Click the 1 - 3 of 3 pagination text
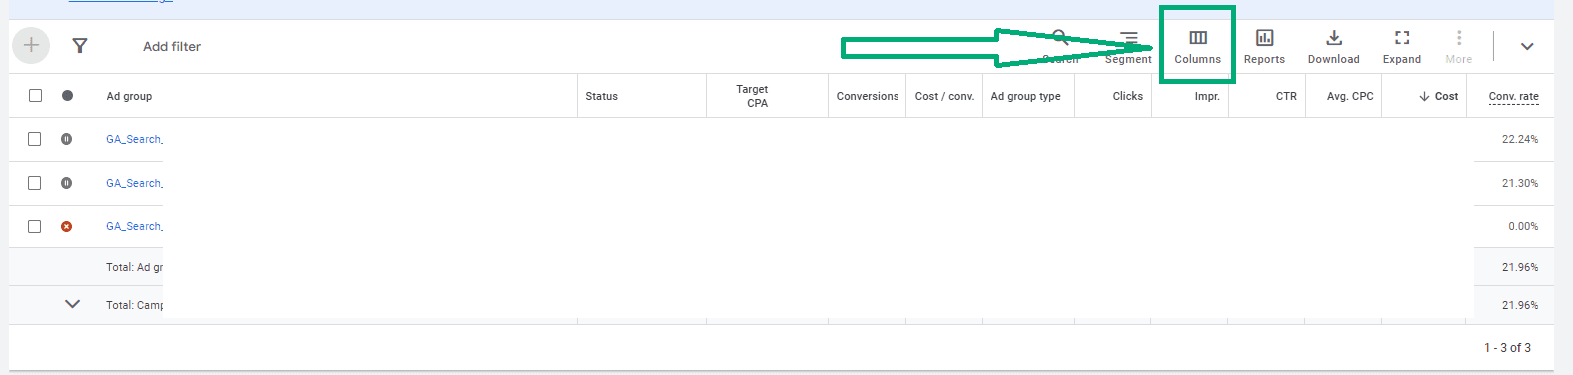The height and width of the screenshot is (375, 1573). point(1507,347)
